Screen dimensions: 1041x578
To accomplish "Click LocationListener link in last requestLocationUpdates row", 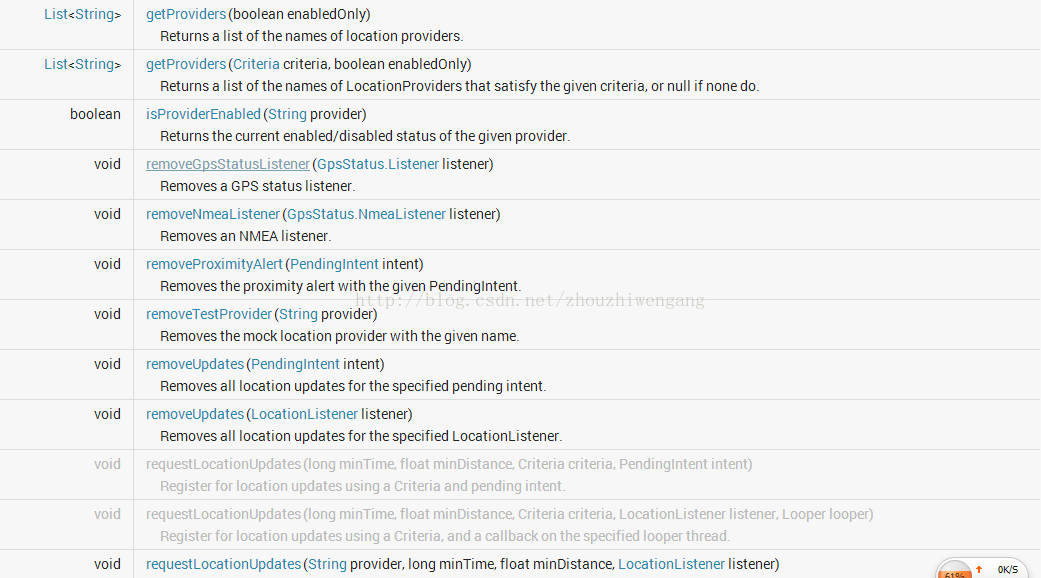I will click(671, 564).
